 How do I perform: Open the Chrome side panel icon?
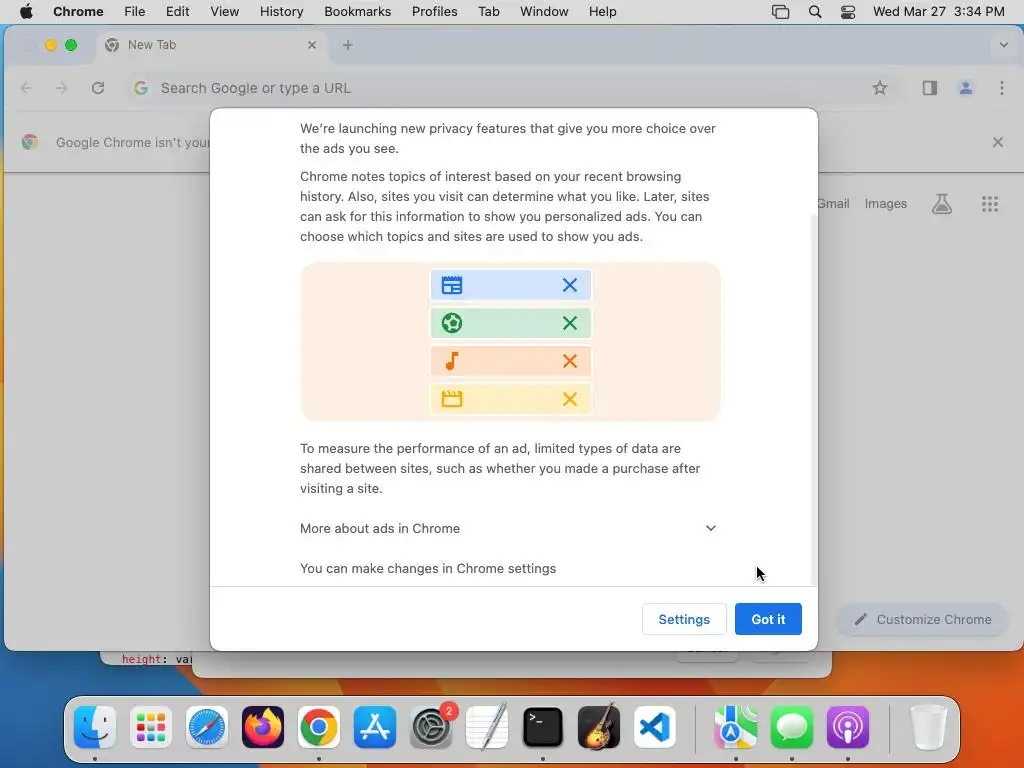pos(929,88)
